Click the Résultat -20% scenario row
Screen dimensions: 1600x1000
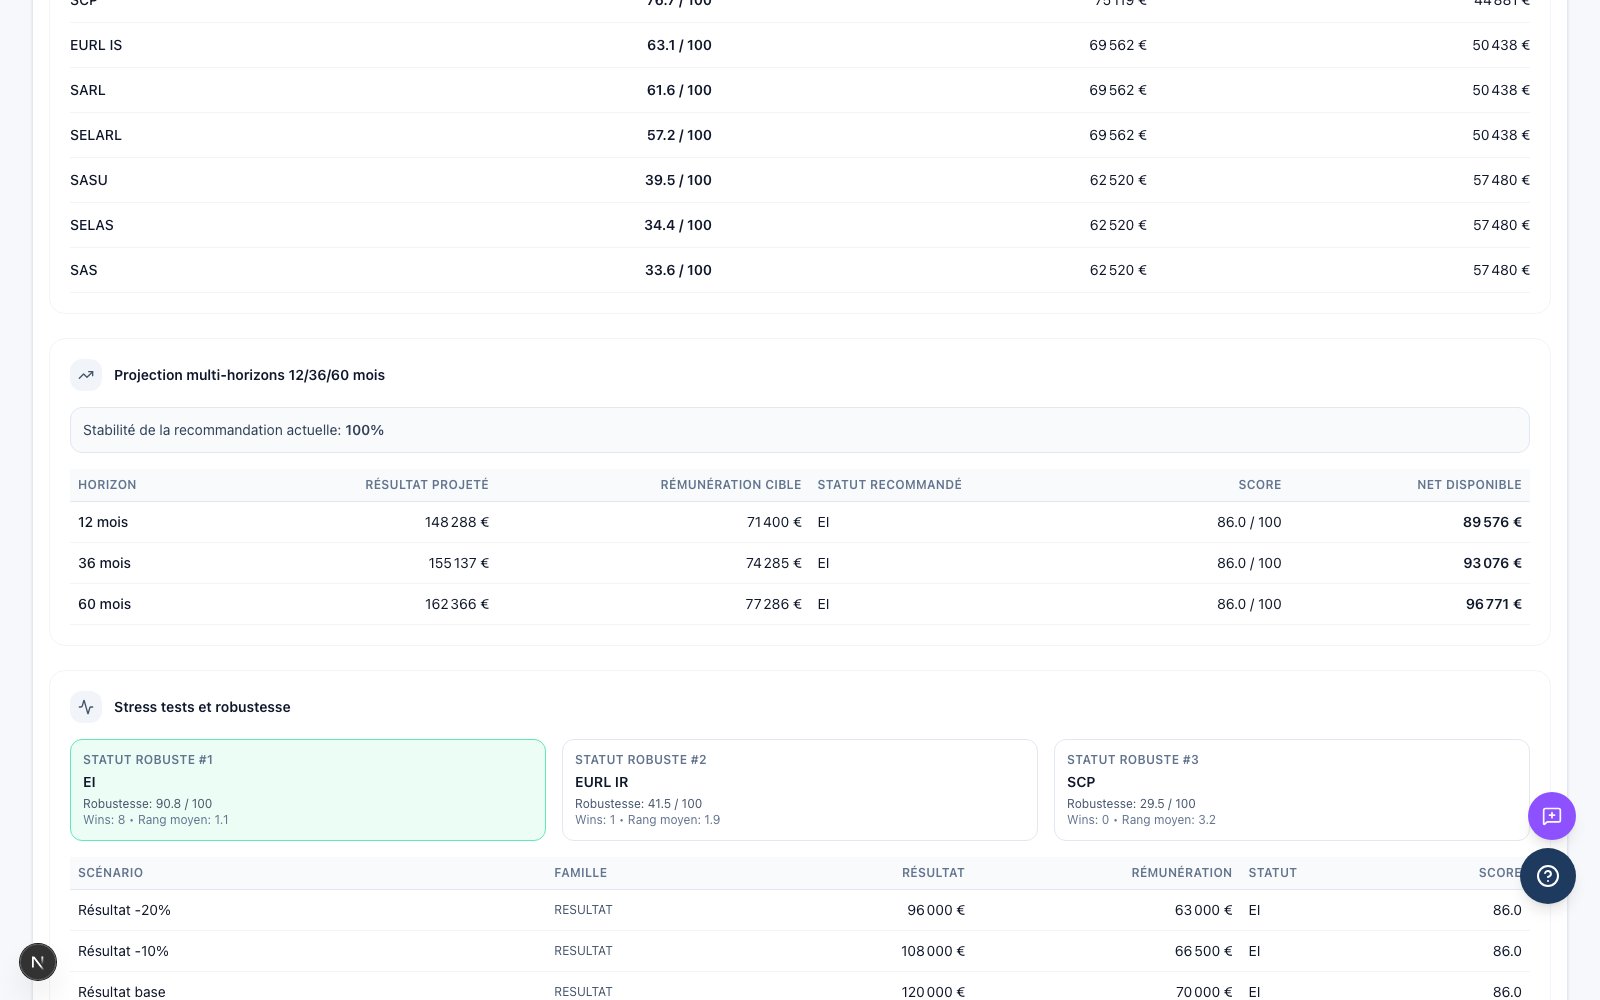coord(800,910)
